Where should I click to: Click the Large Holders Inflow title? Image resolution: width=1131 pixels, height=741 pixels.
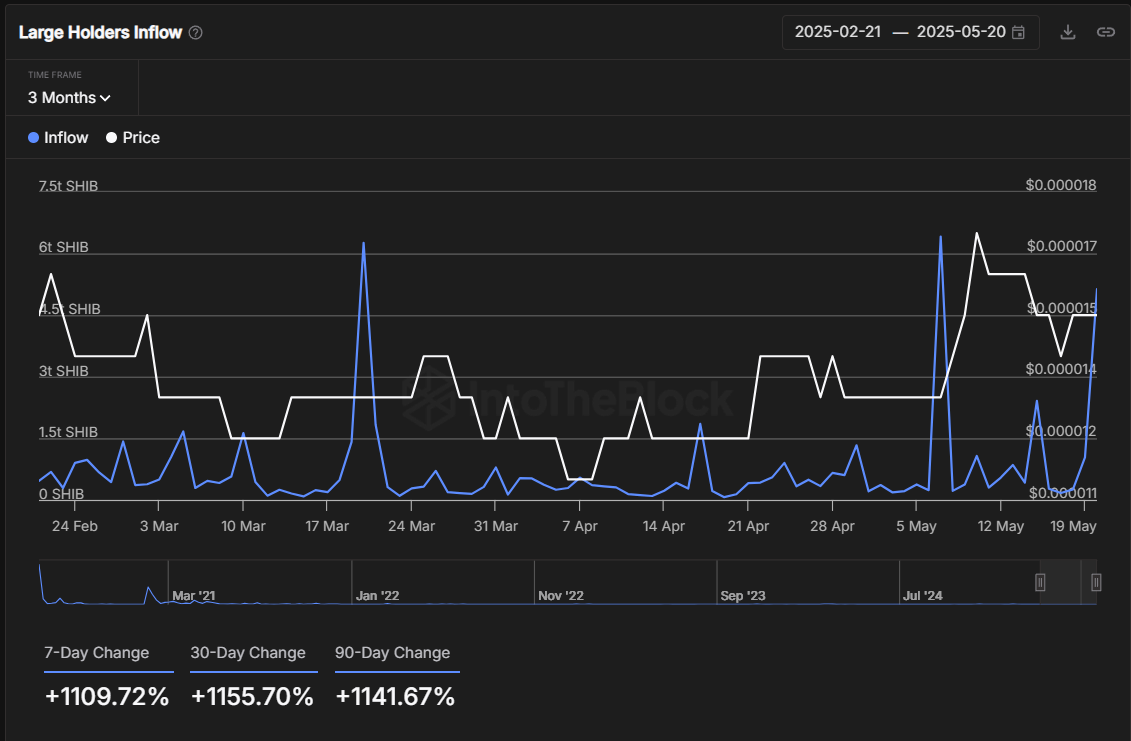101,33
